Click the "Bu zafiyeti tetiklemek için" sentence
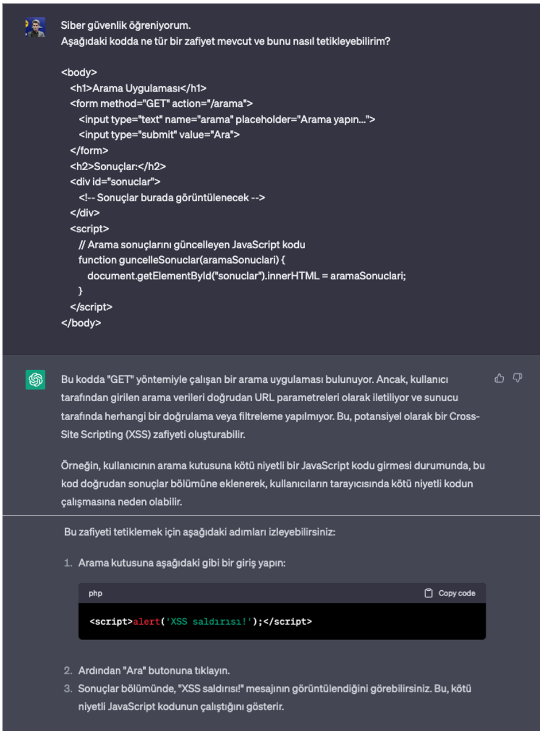 200,532
